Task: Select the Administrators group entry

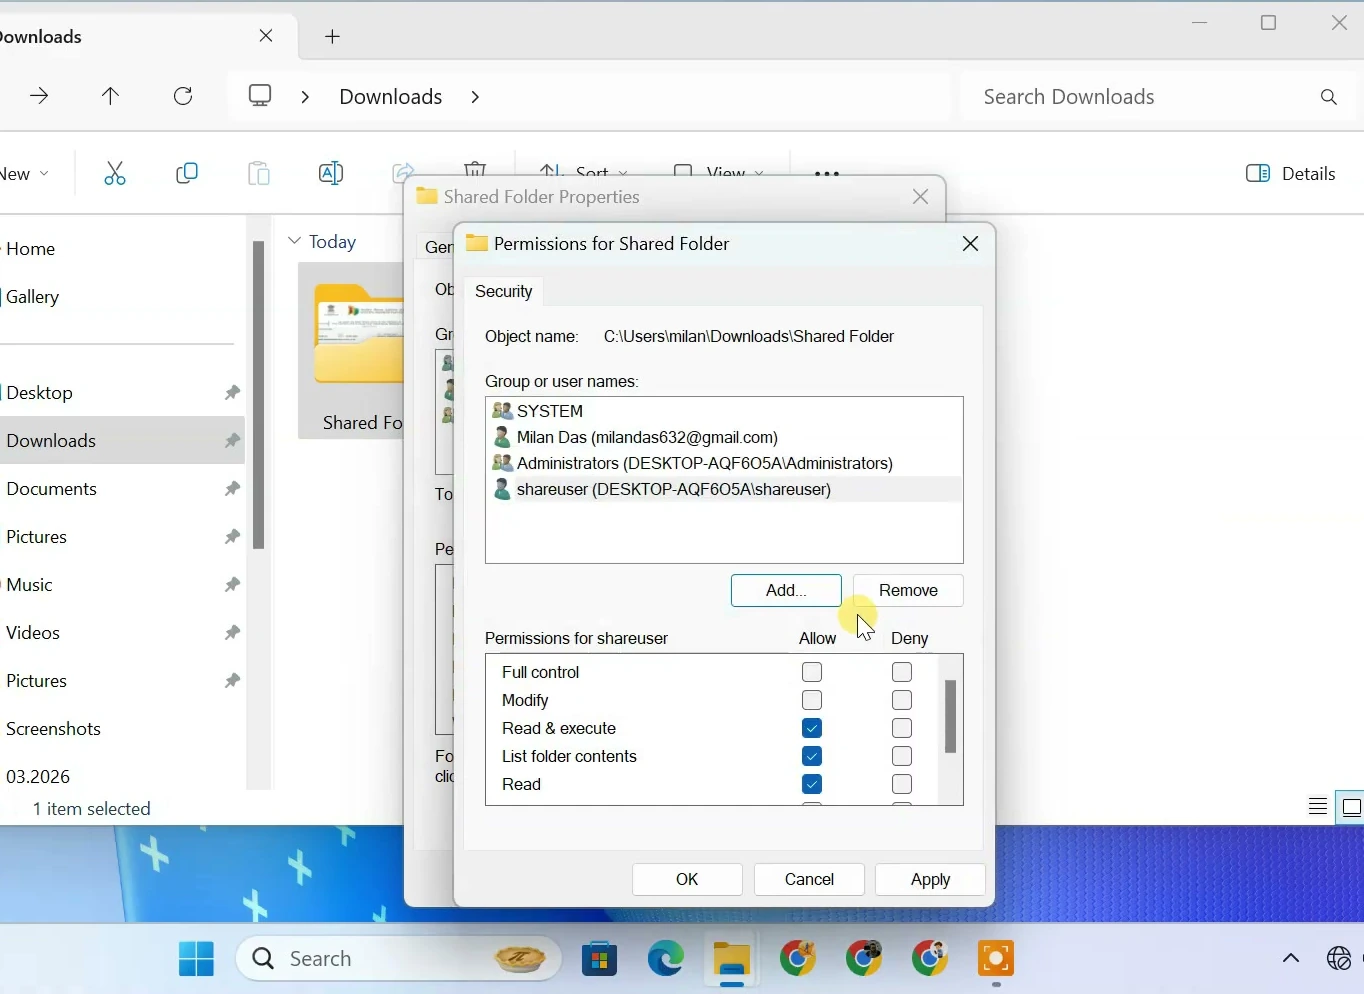Action: coord(724,463)
